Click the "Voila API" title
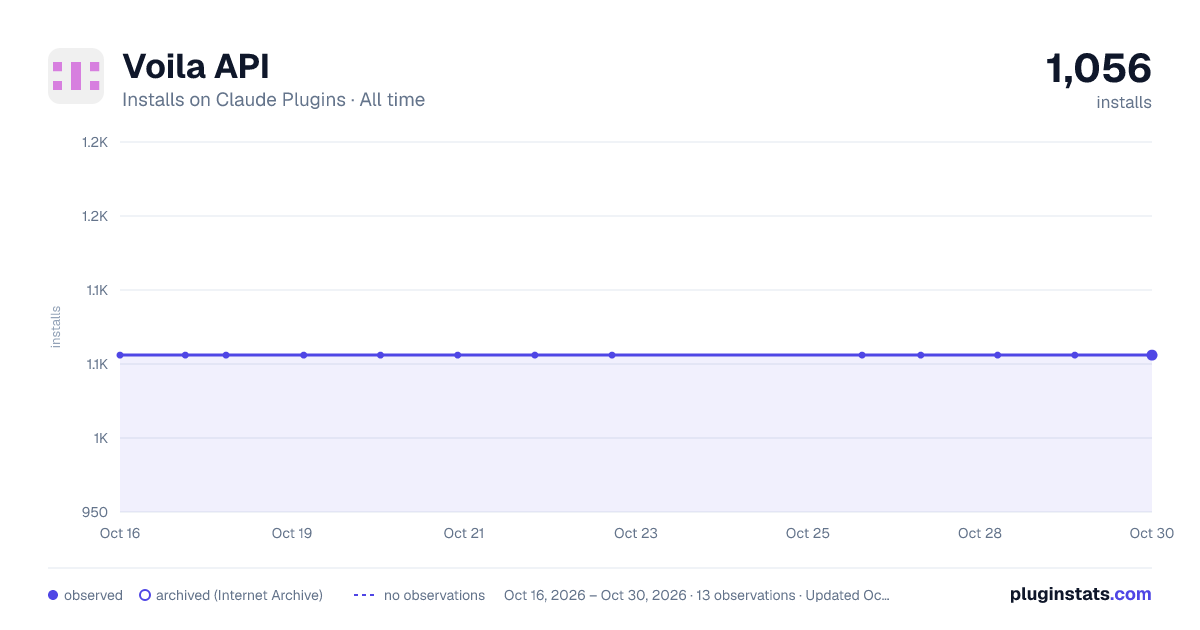Image resolution: width=1200 pixels, height=630 pixels. (196, 66)
